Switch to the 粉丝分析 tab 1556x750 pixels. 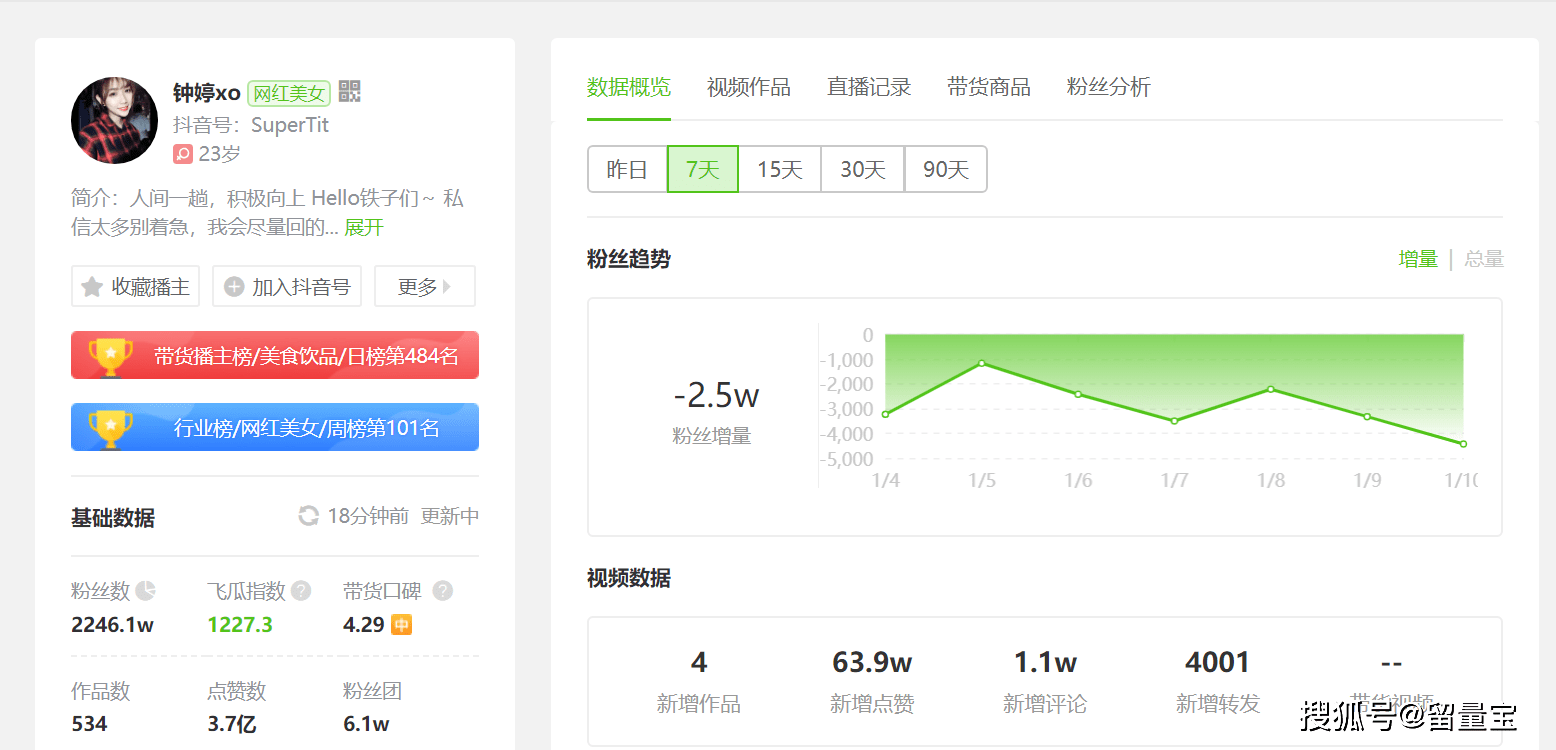[x=1108, y=87]
